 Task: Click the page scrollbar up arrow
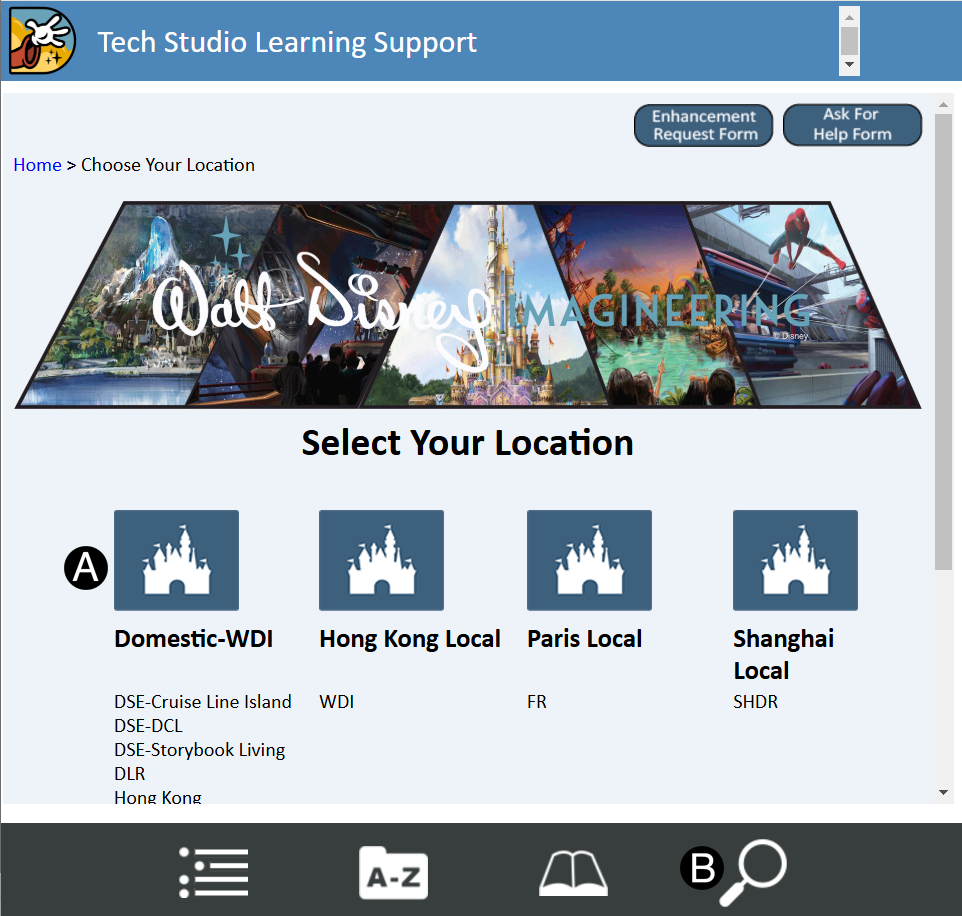click(x=943, y=105)
